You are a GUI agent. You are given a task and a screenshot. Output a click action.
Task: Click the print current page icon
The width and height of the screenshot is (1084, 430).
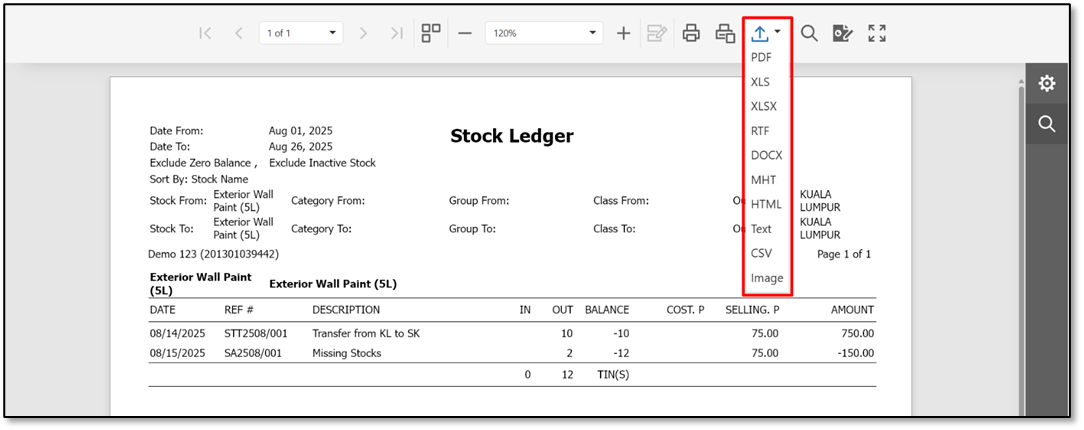tap(725, 33)
